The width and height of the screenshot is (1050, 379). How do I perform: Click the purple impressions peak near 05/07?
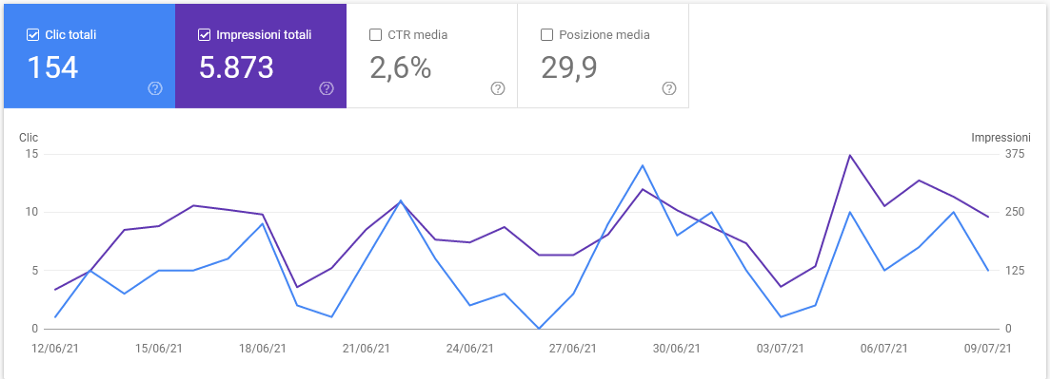pos(850,155)
